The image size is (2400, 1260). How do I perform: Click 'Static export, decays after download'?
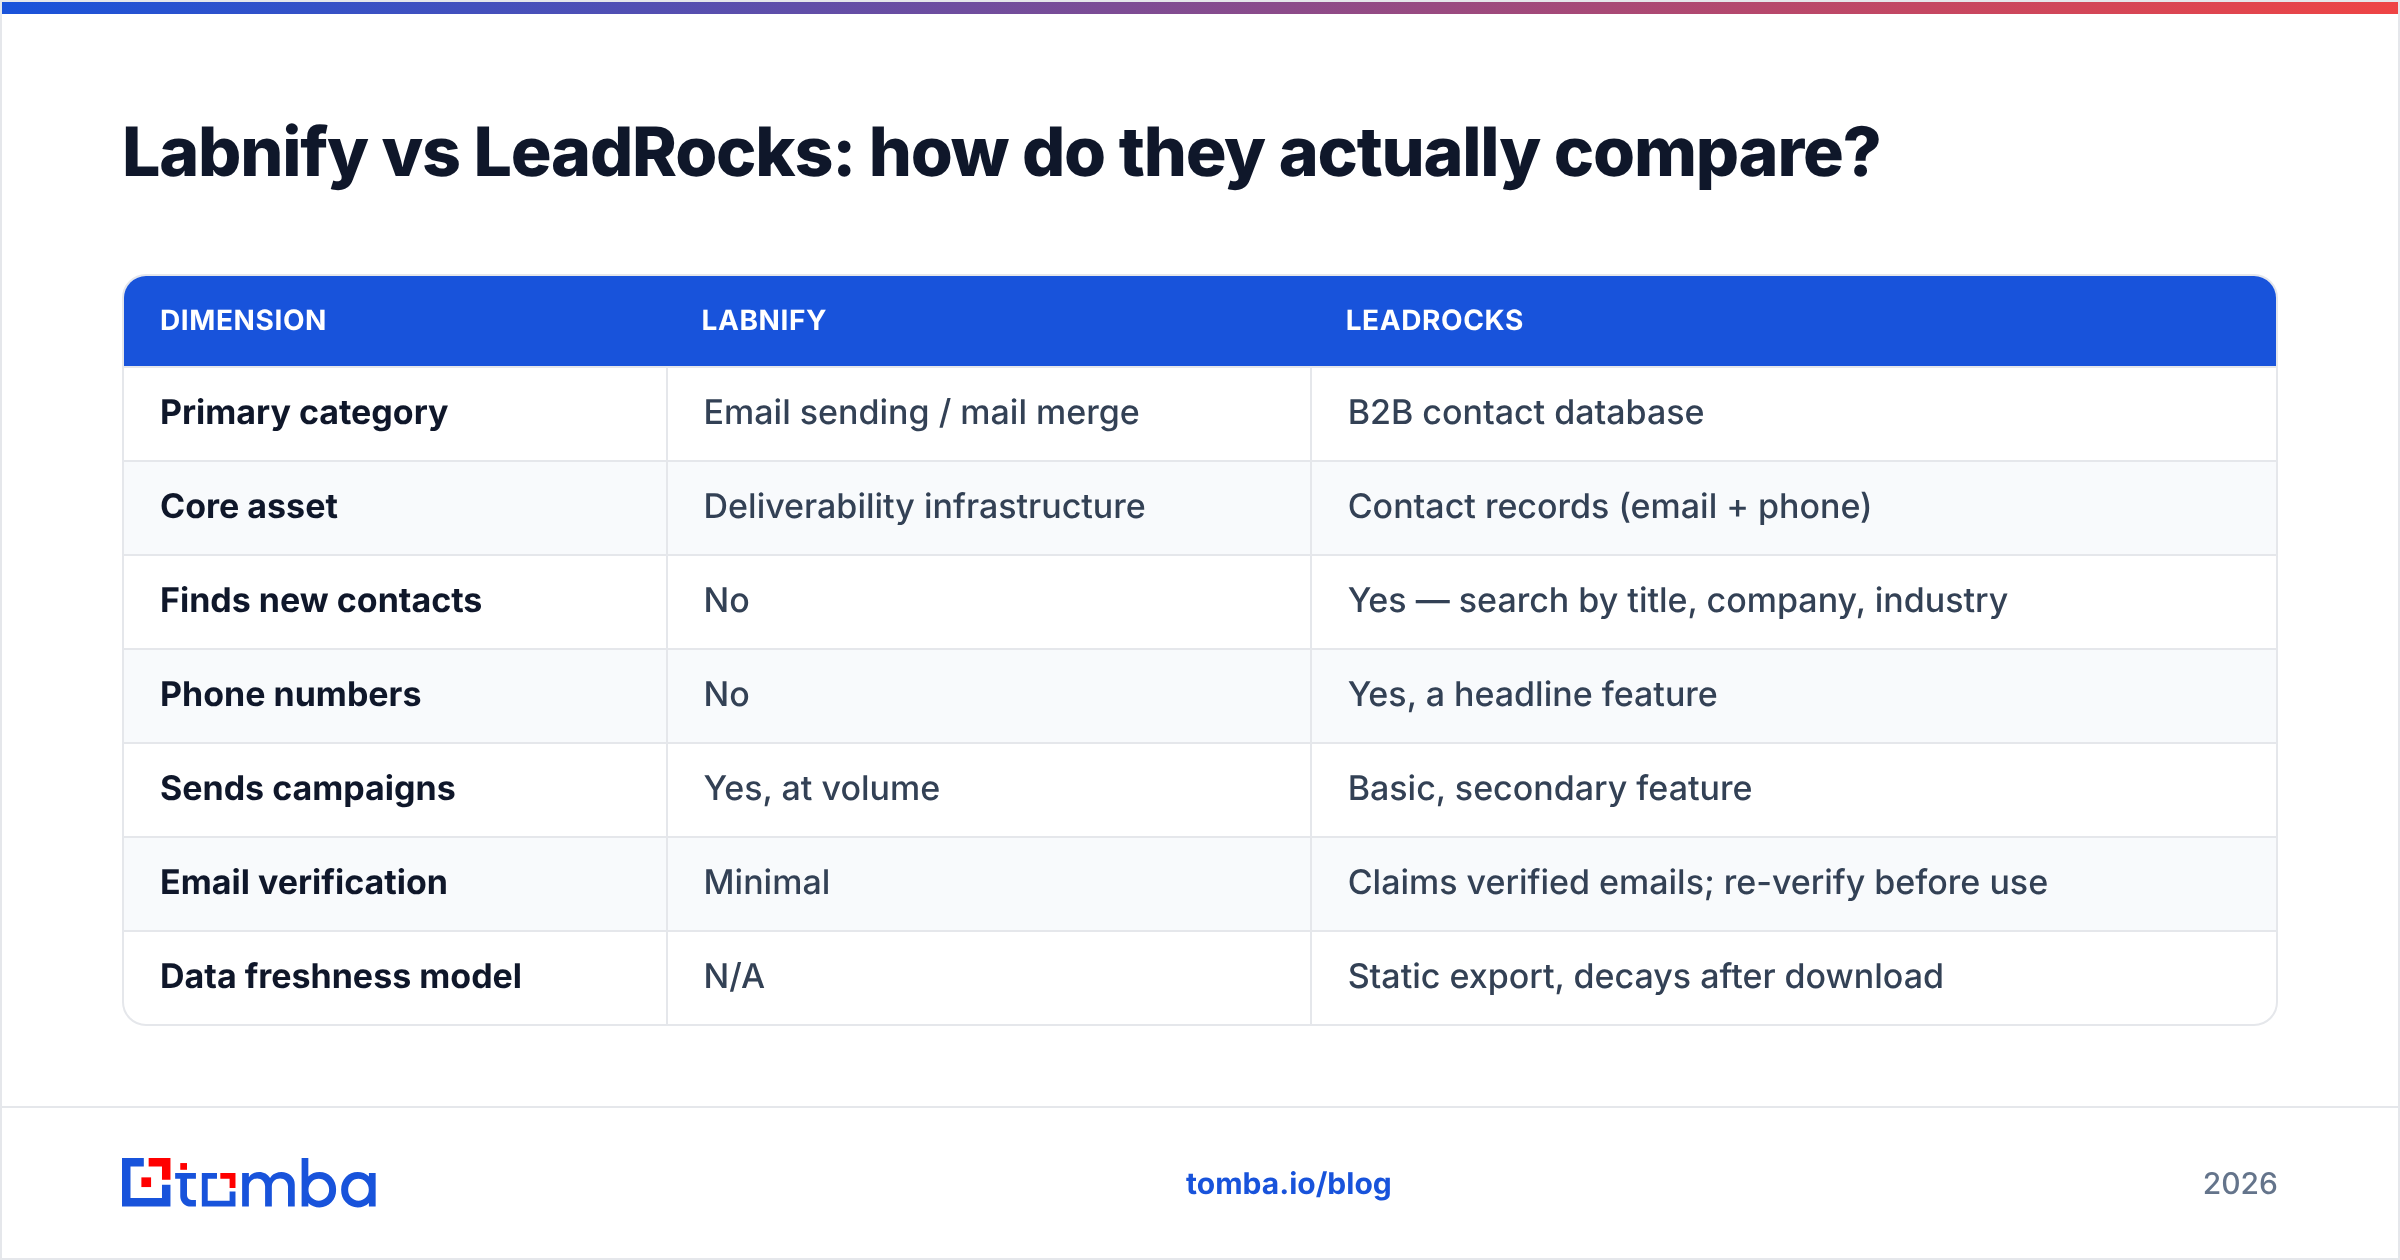tap(1645, 977)
